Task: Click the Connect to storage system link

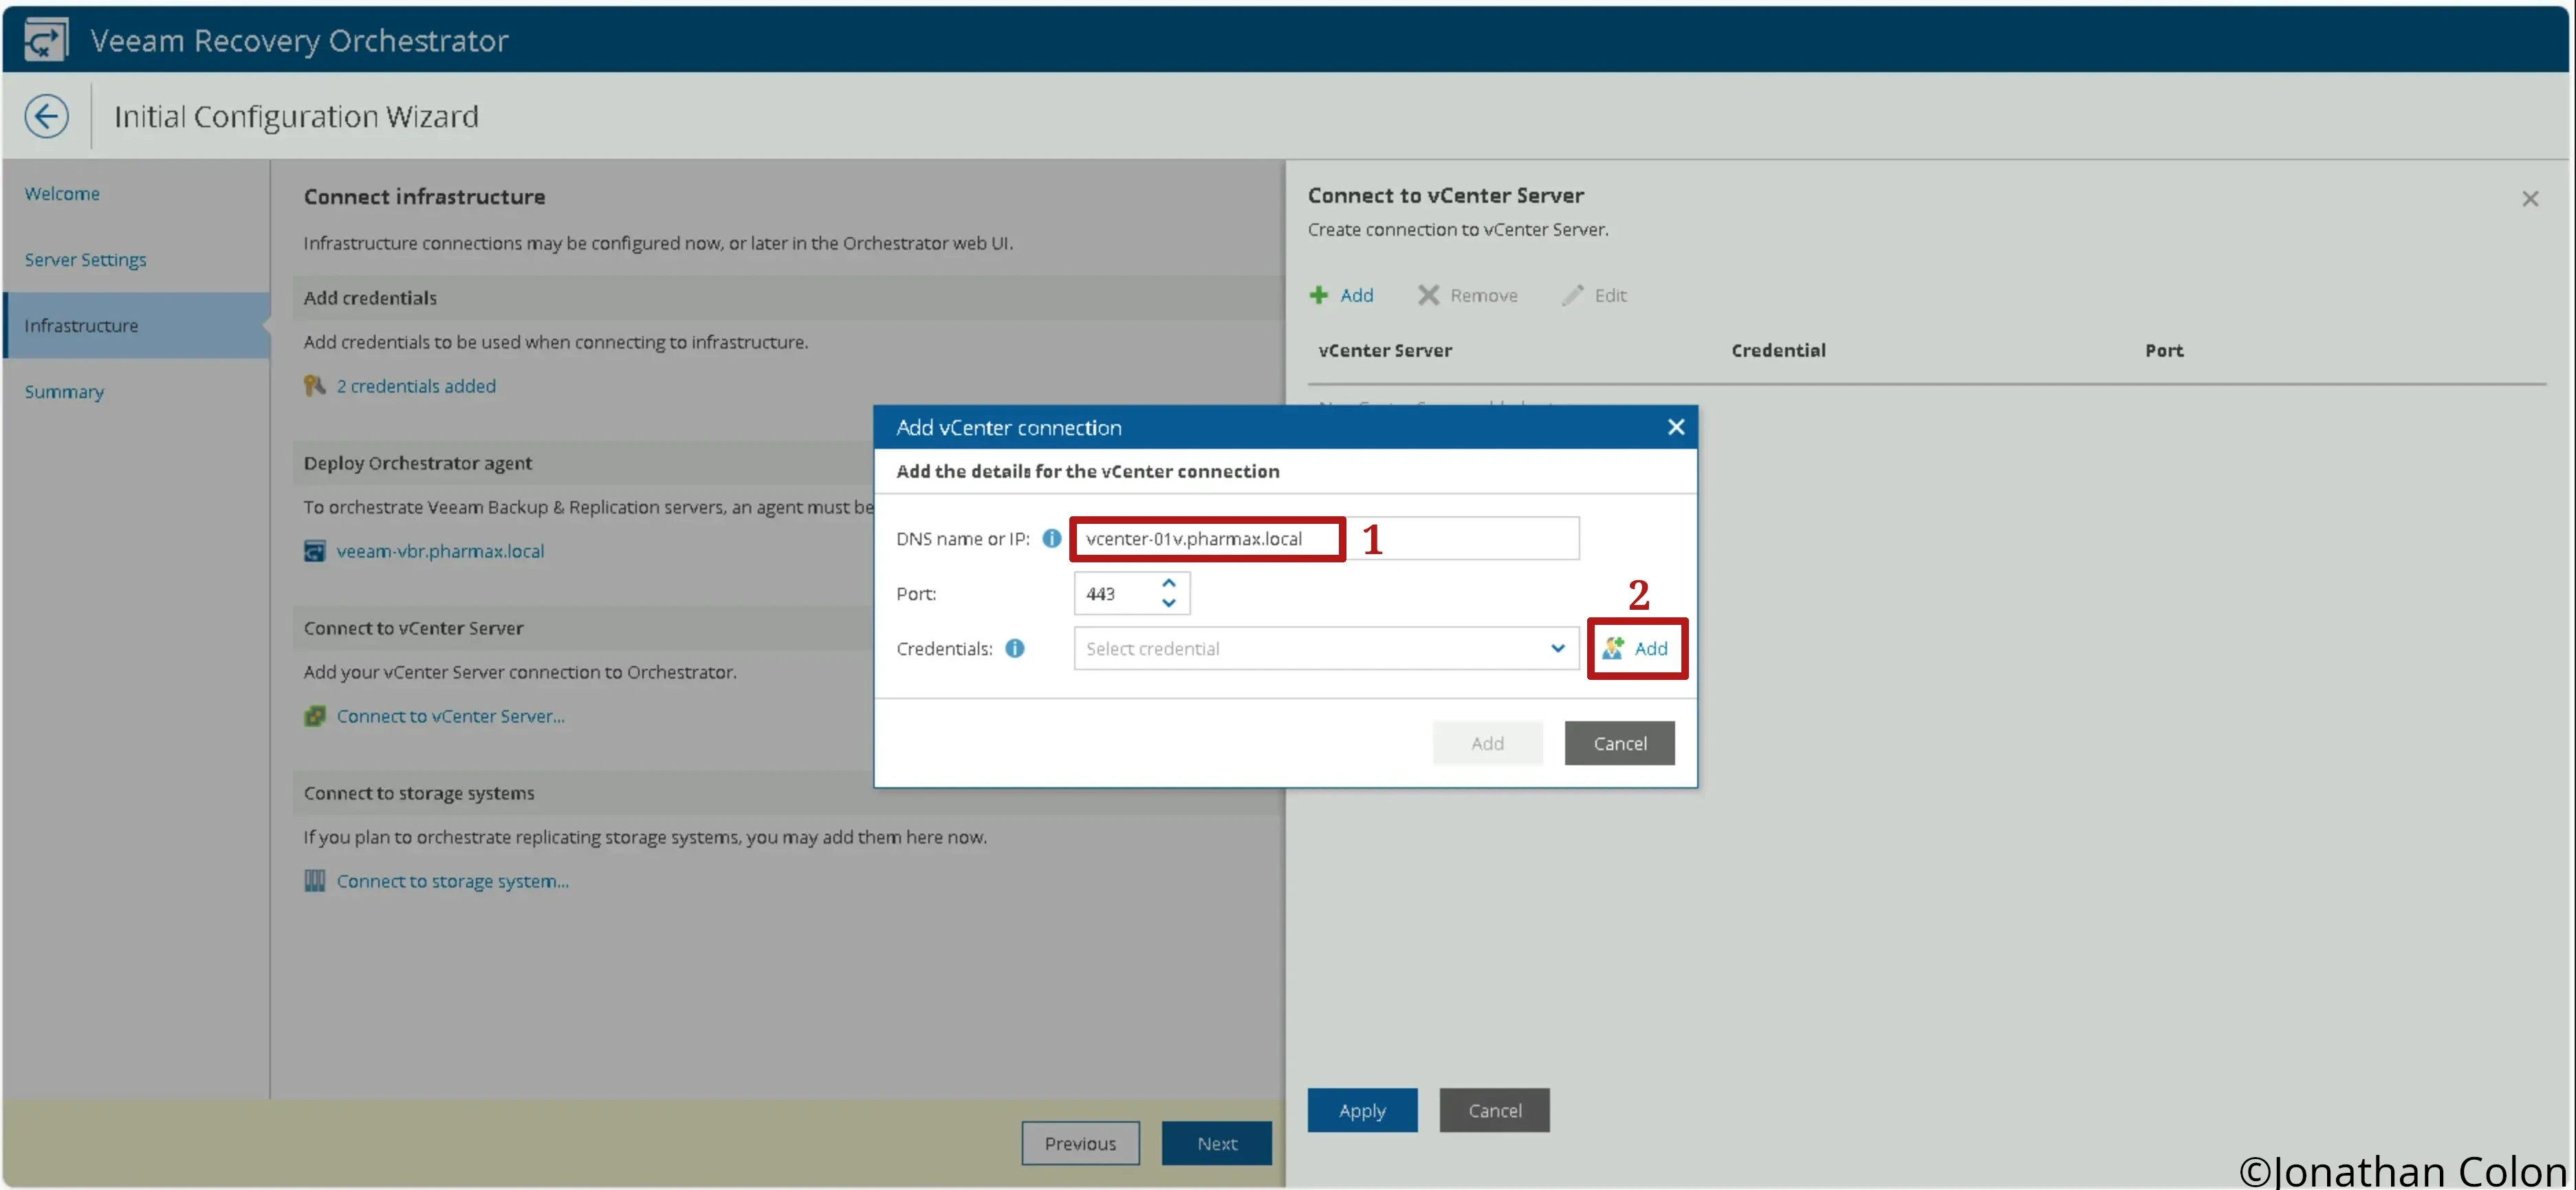Action: [x=452, y=881]
